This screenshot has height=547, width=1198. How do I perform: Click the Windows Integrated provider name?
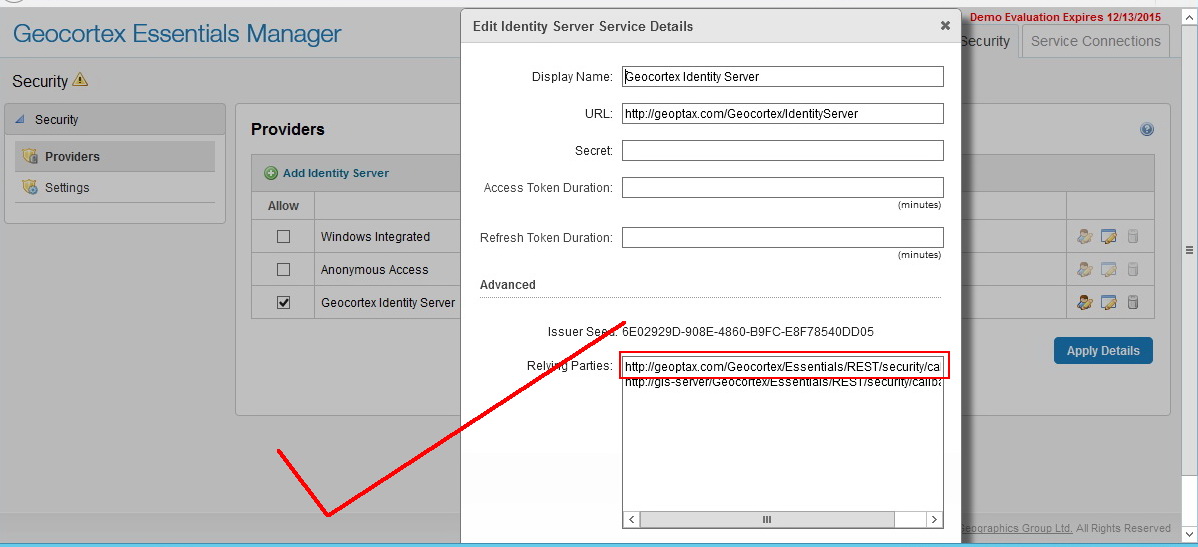click(375, 237)
